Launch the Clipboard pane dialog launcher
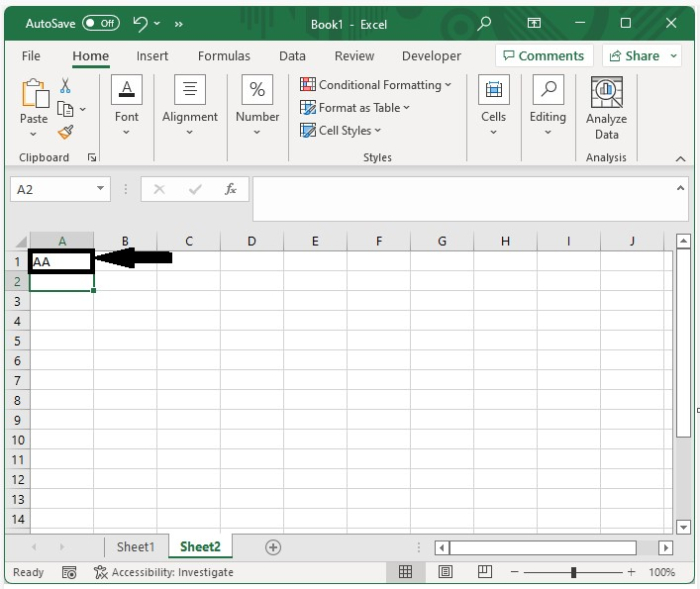The width and height of the screenshot is (700, 589). pos(92,157)
